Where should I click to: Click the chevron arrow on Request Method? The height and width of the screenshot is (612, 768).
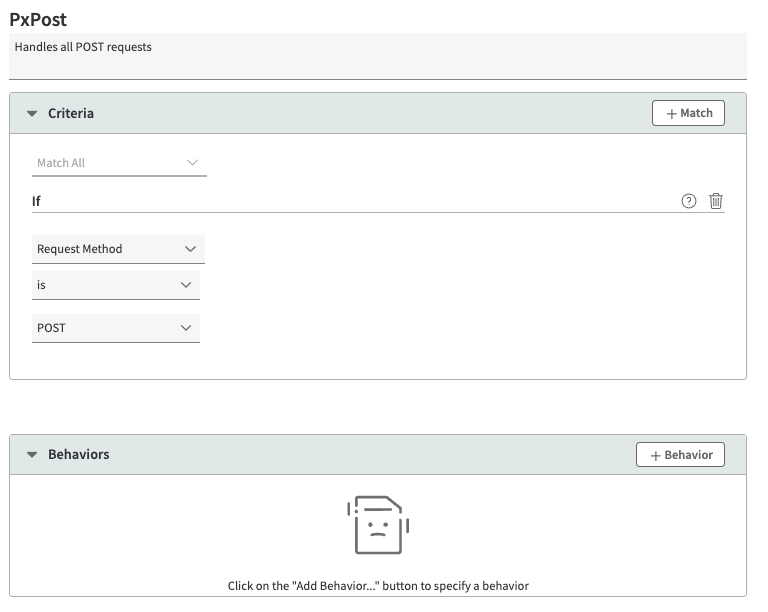click(x=191, y=249)
